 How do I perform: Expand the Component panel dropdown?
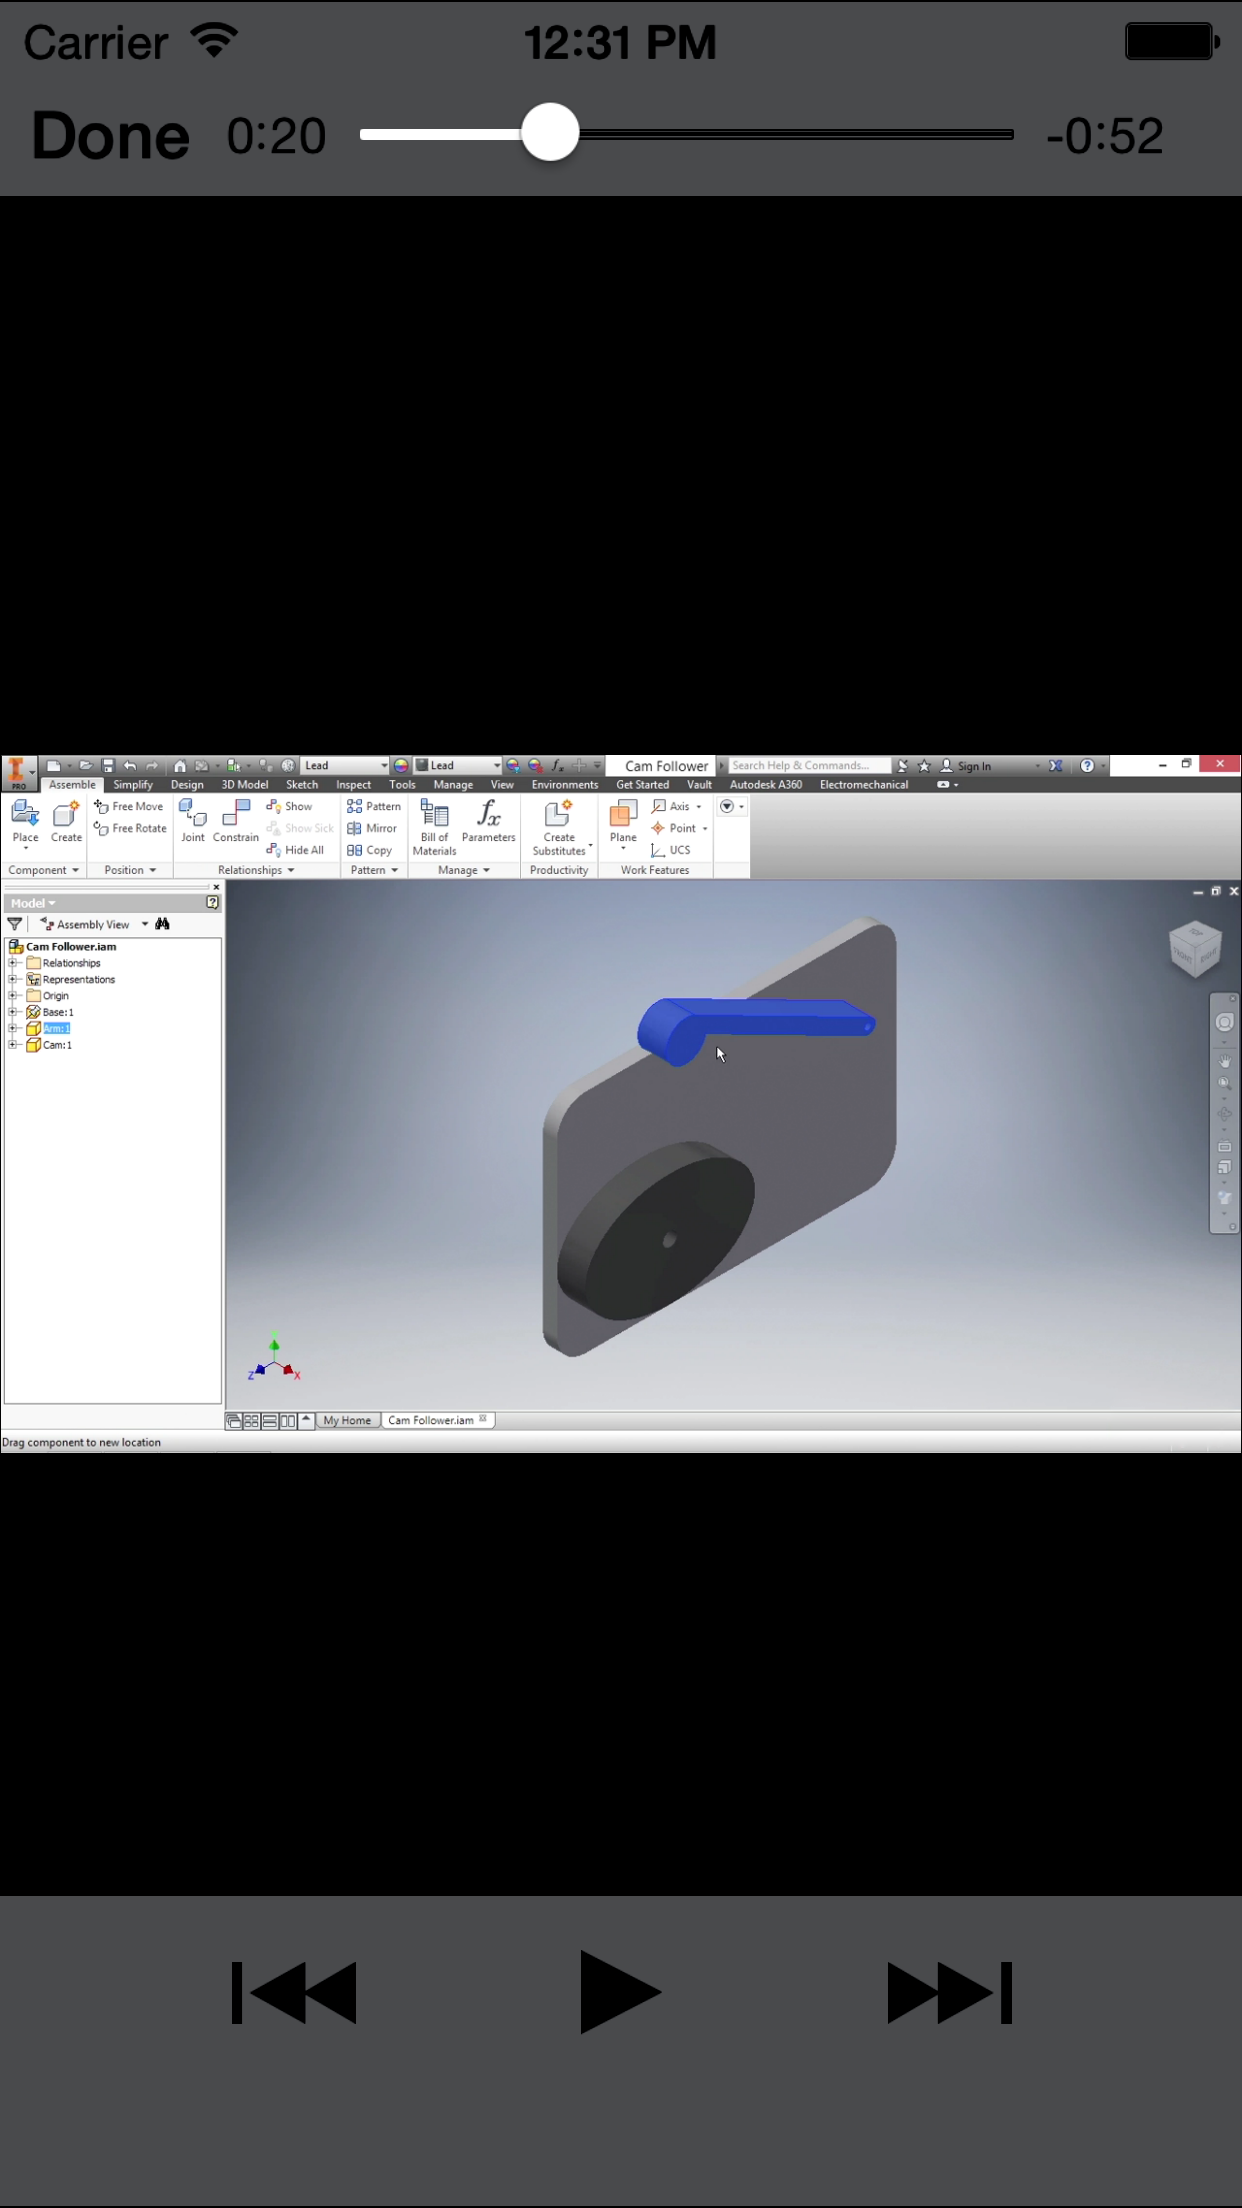(x=43, y=870)
